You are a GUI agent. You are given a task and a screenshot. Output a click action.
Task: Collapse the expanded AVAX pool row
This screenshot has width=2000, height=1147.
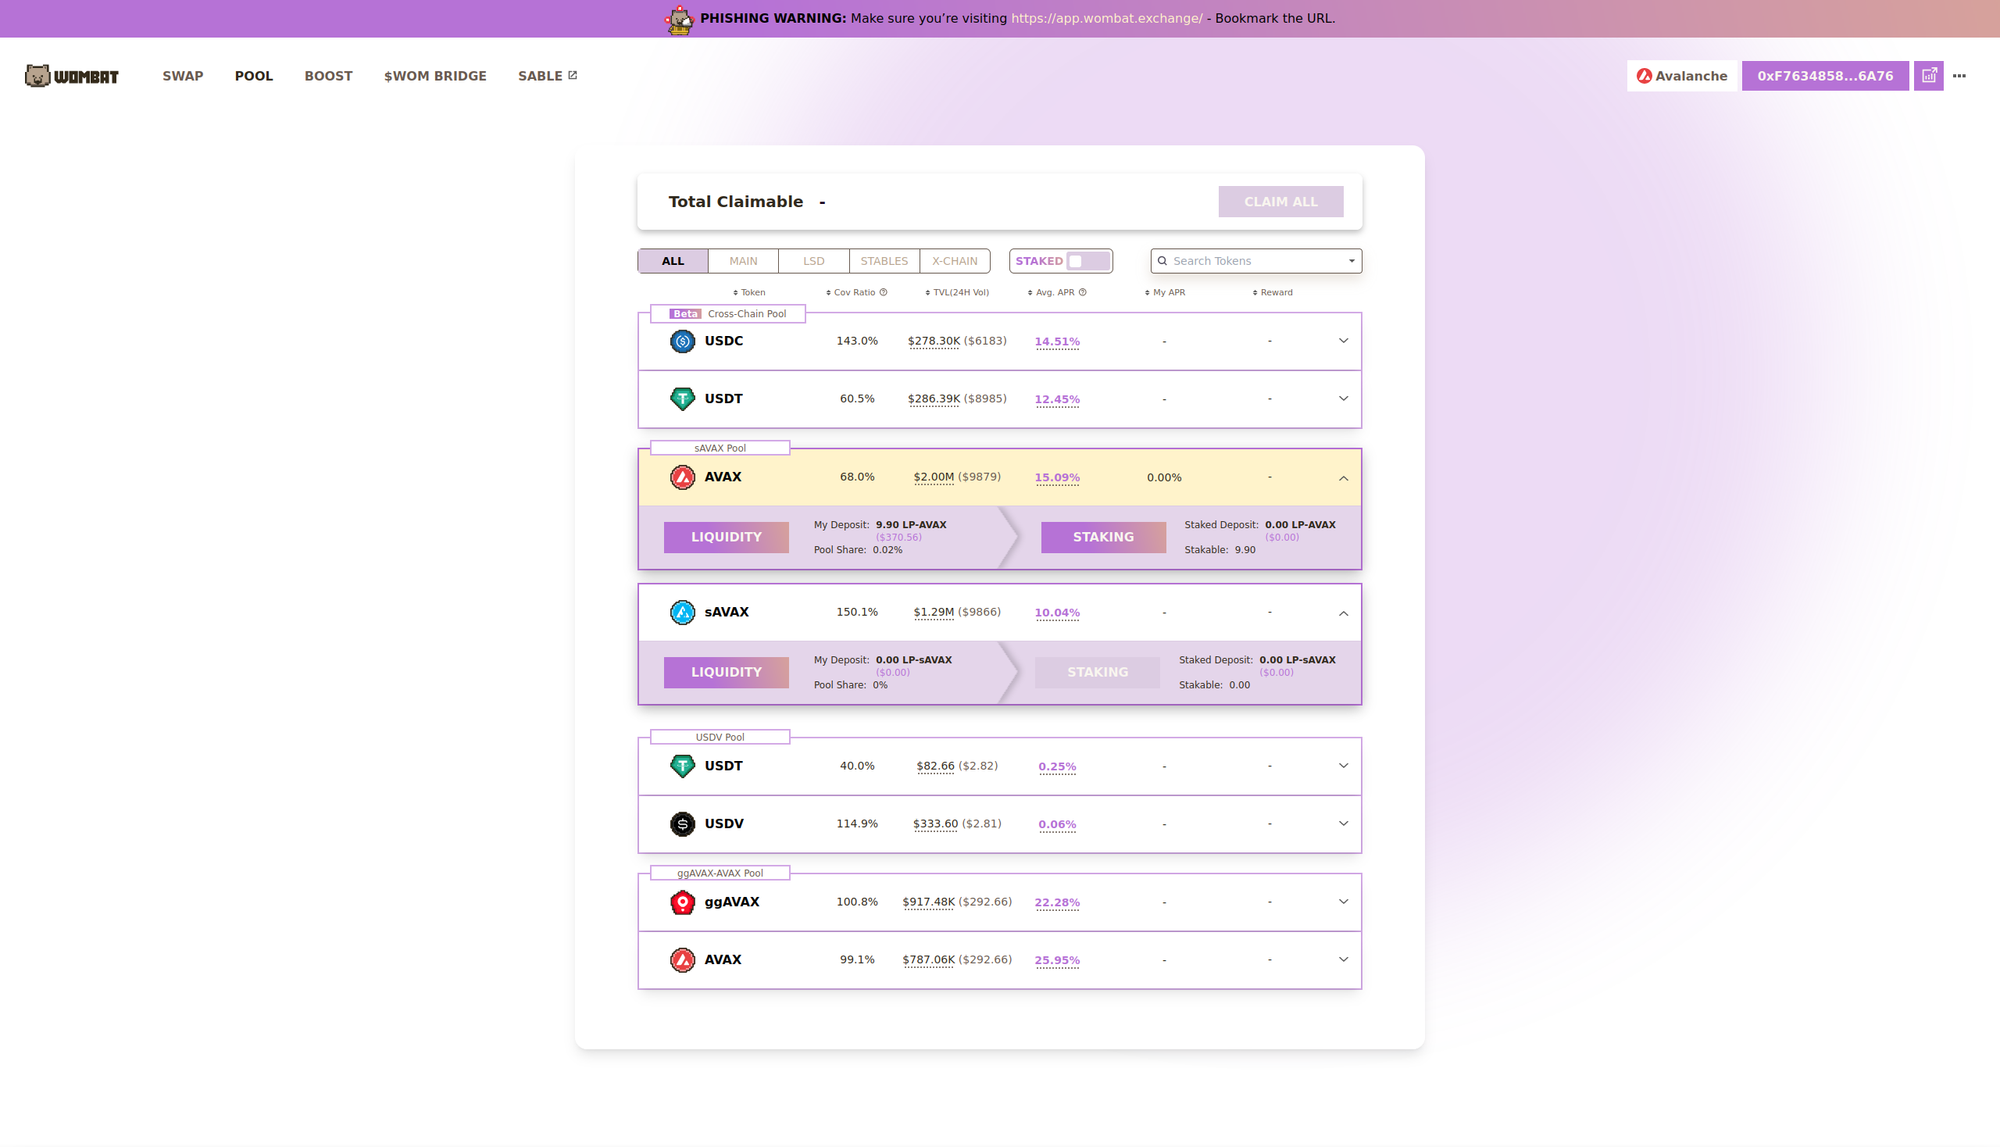(1343, 478)
